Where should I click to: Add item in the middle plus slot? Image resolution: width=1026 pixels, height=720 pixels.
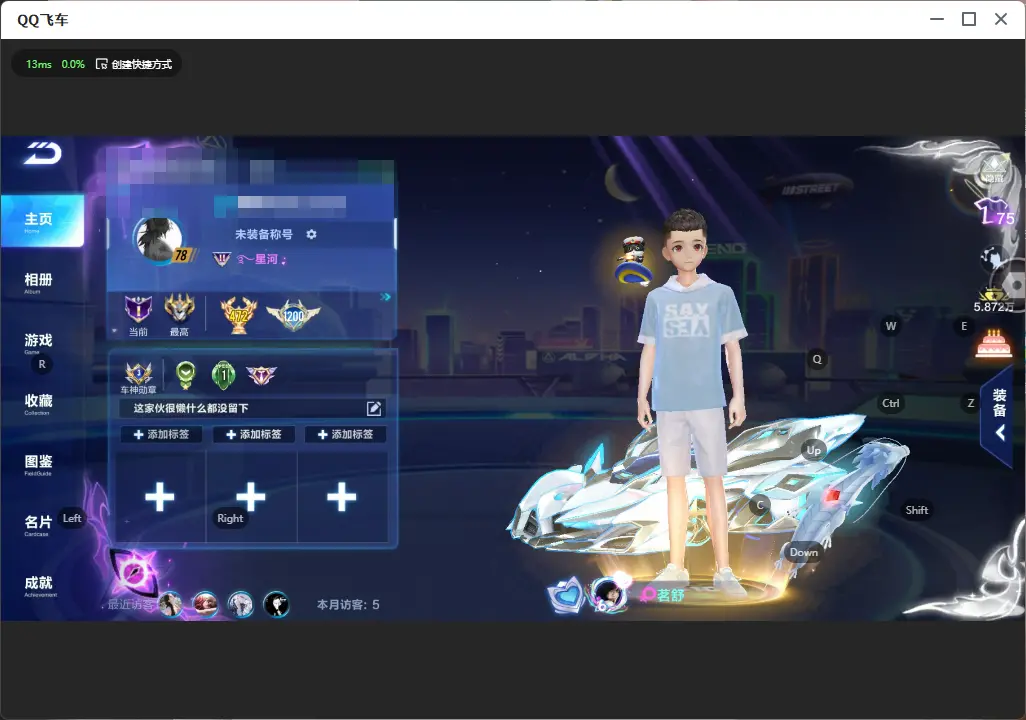pyautogui.click(x=251, y=497)
